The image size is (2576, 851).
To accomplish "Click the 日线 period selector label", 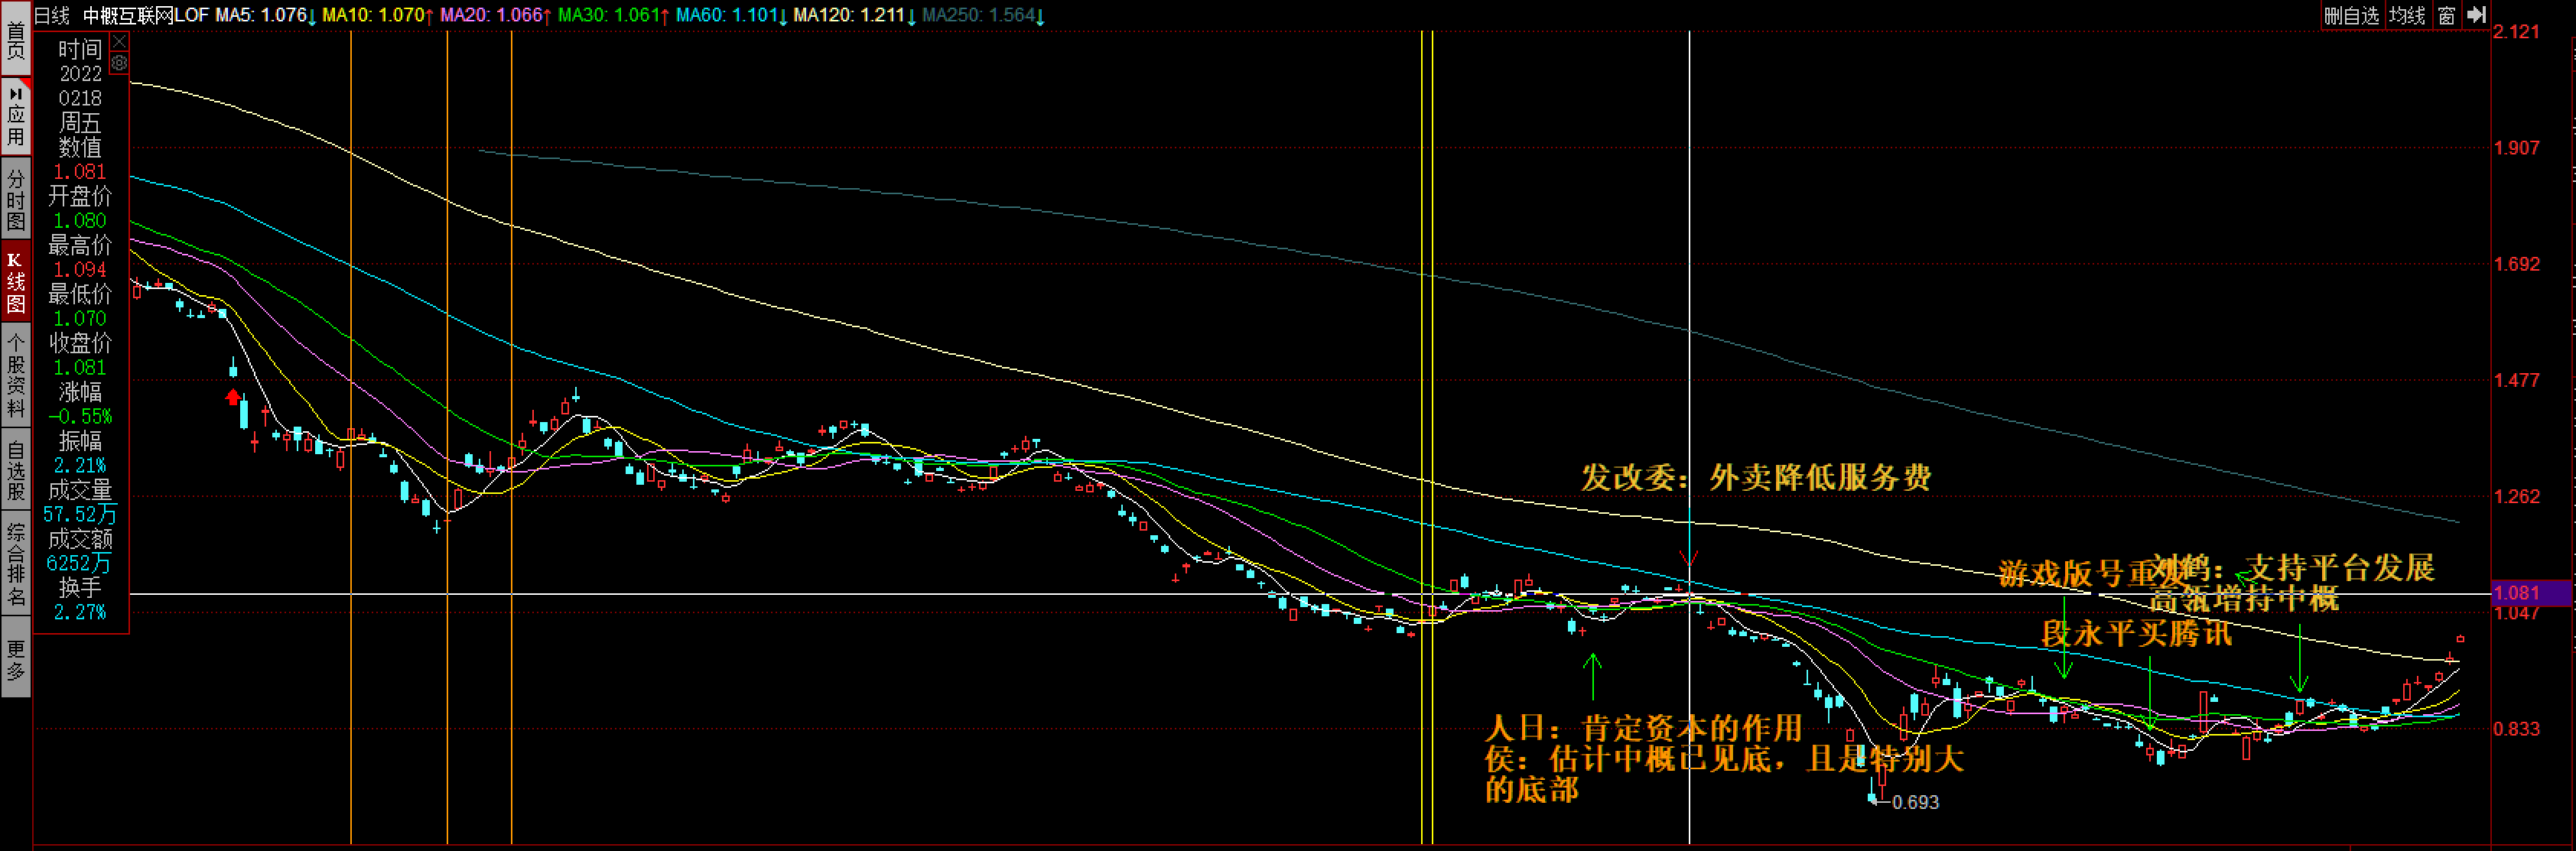I will (52, 15).
